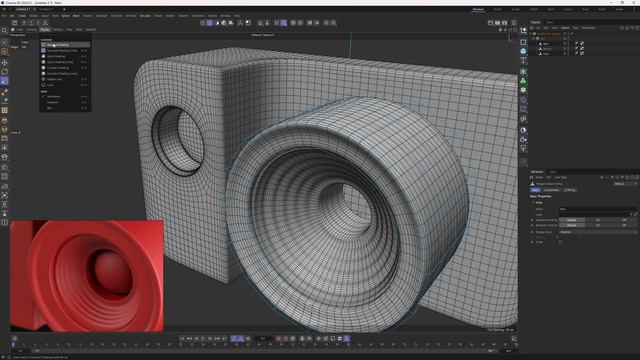Click the object manager search icon
Screen dimensions: 640x360
tap(622, 28)
